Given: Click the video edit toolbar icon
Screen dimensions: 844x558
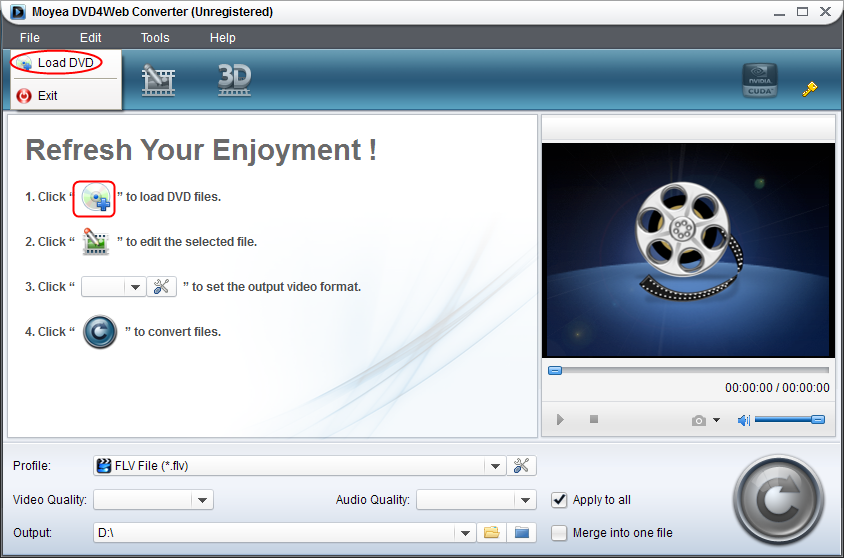Looking at the screenshot, I should [x=158, y=80].
